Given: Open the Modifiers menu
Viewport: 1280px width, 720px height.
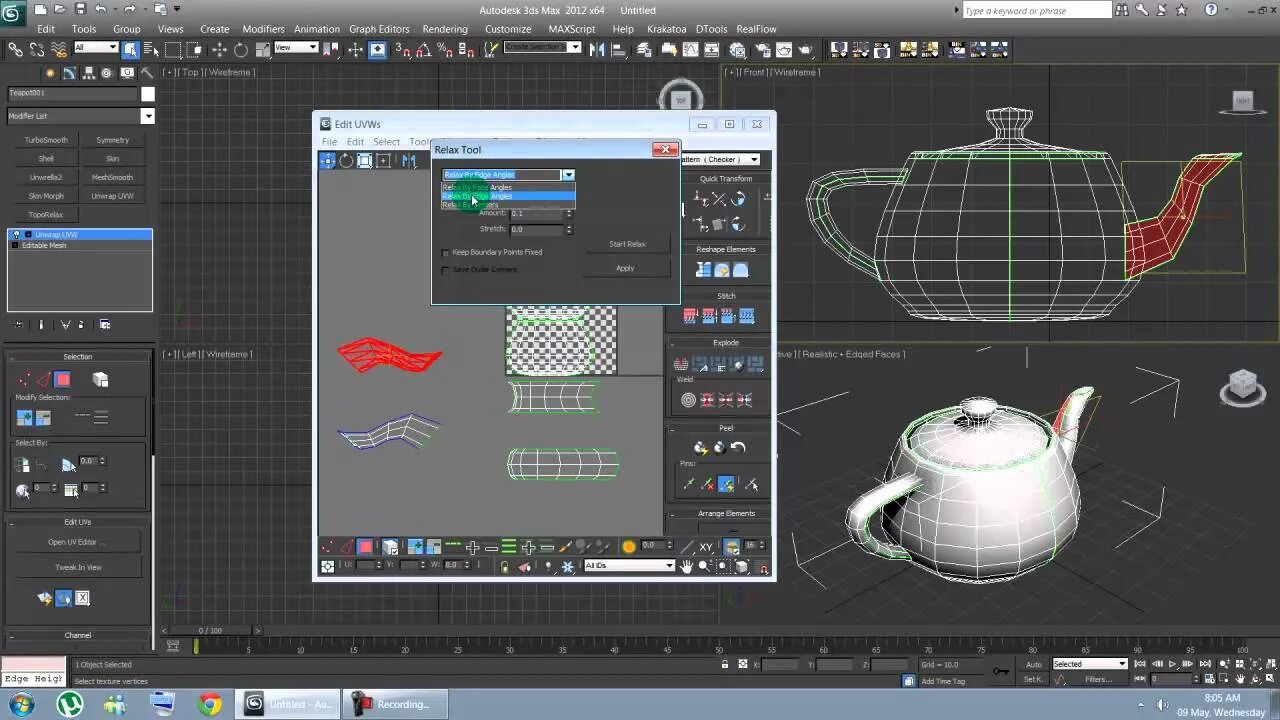Looking at the screenshot, I should 264,29.
